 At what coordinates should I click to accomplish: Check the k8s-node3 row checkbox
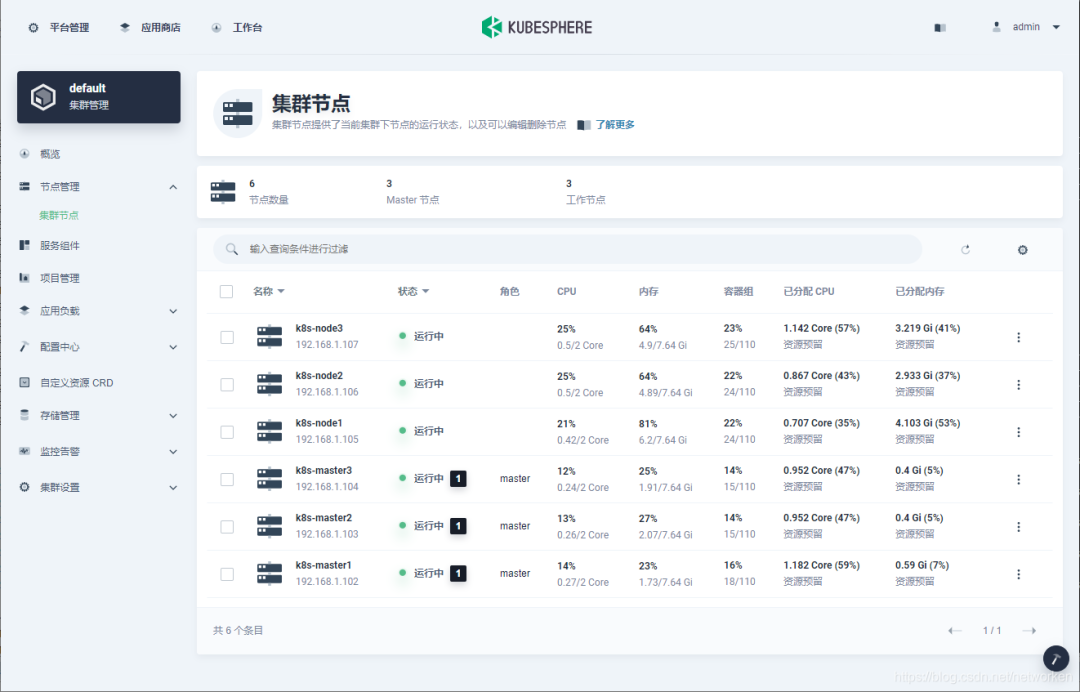coord(227,337)
